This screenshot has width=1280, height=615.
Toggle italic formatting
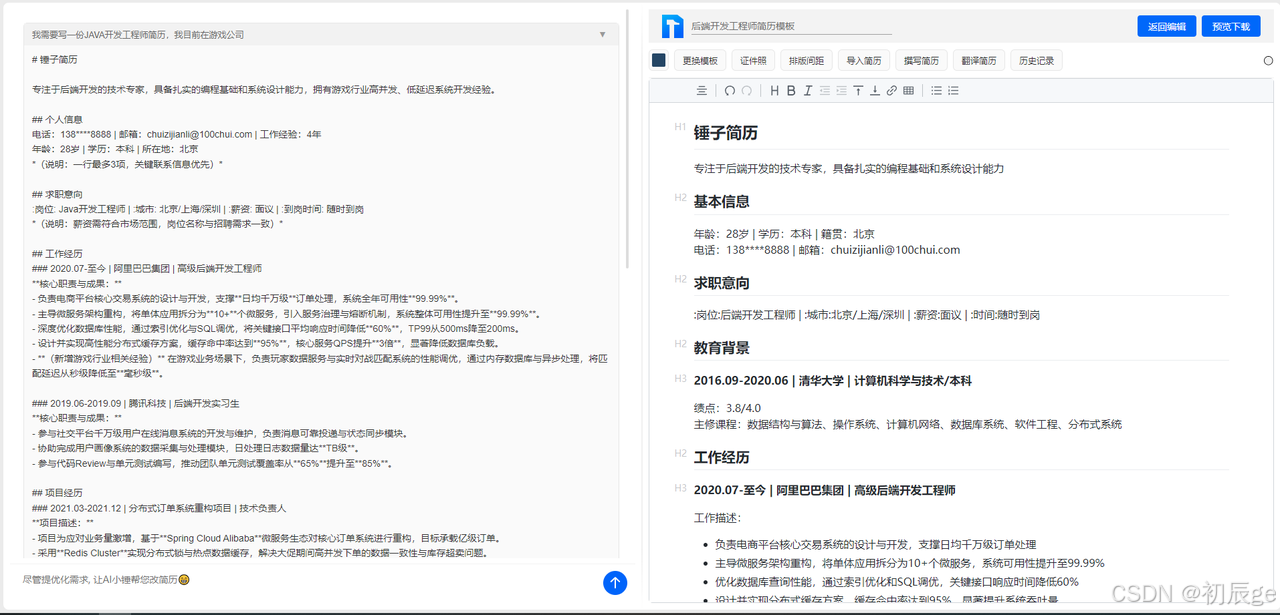coord(808,90)
